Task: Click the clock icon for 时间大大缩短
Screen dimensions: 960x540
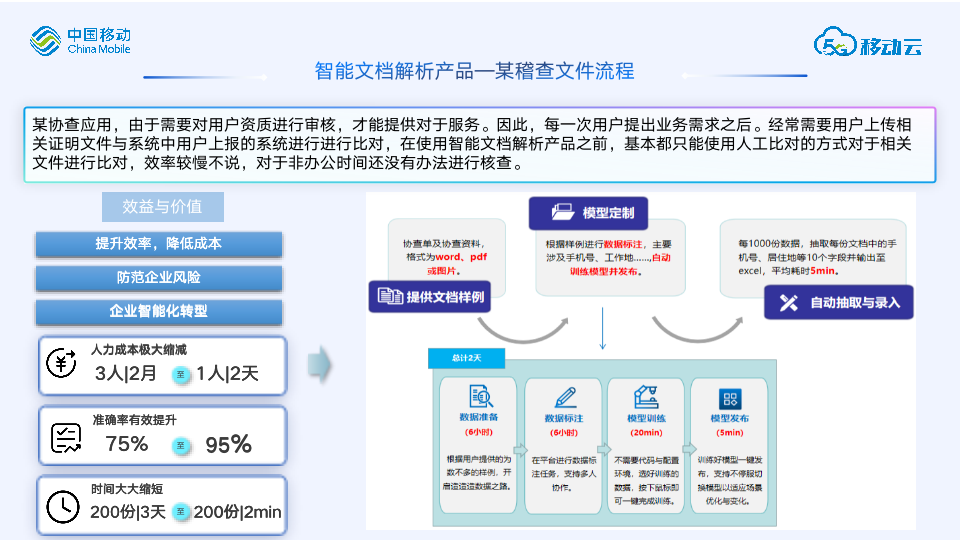Action: click(x=63, y=507)
